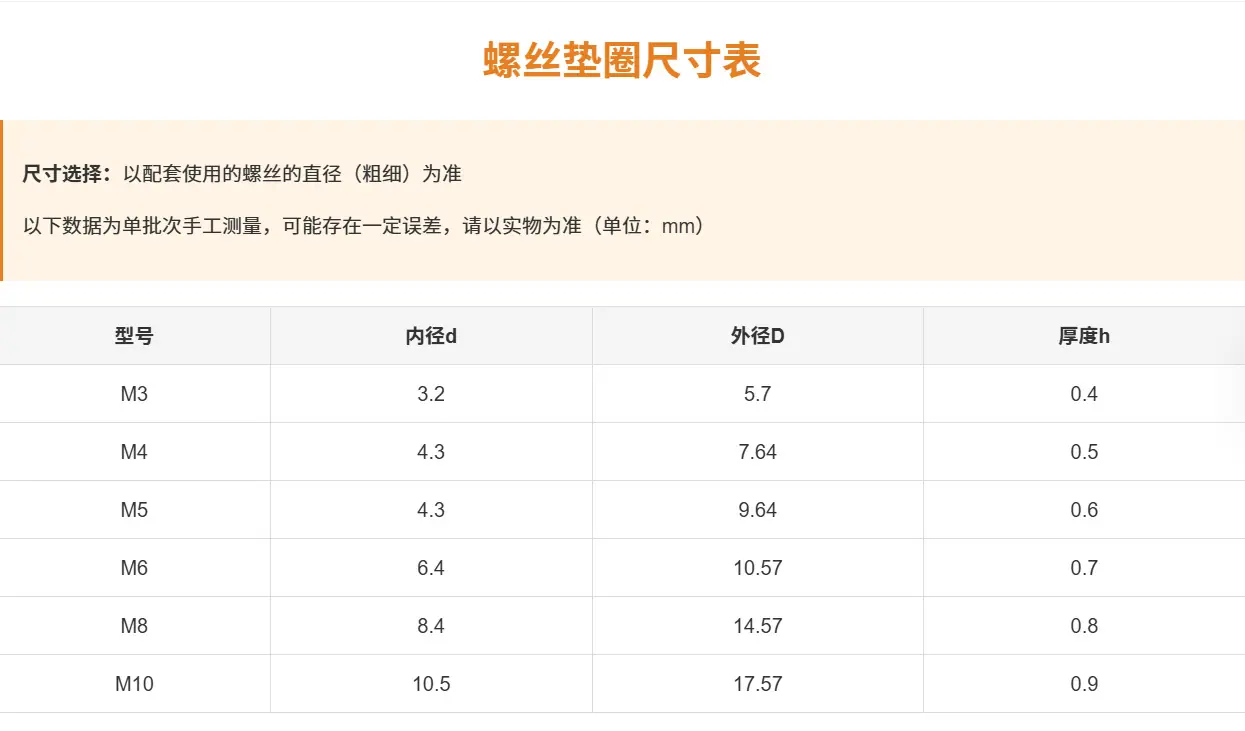The height and width of the screenshot is (731, 1245).
Task: Click the 外径D column header
Action: click(x=758, y=336)
